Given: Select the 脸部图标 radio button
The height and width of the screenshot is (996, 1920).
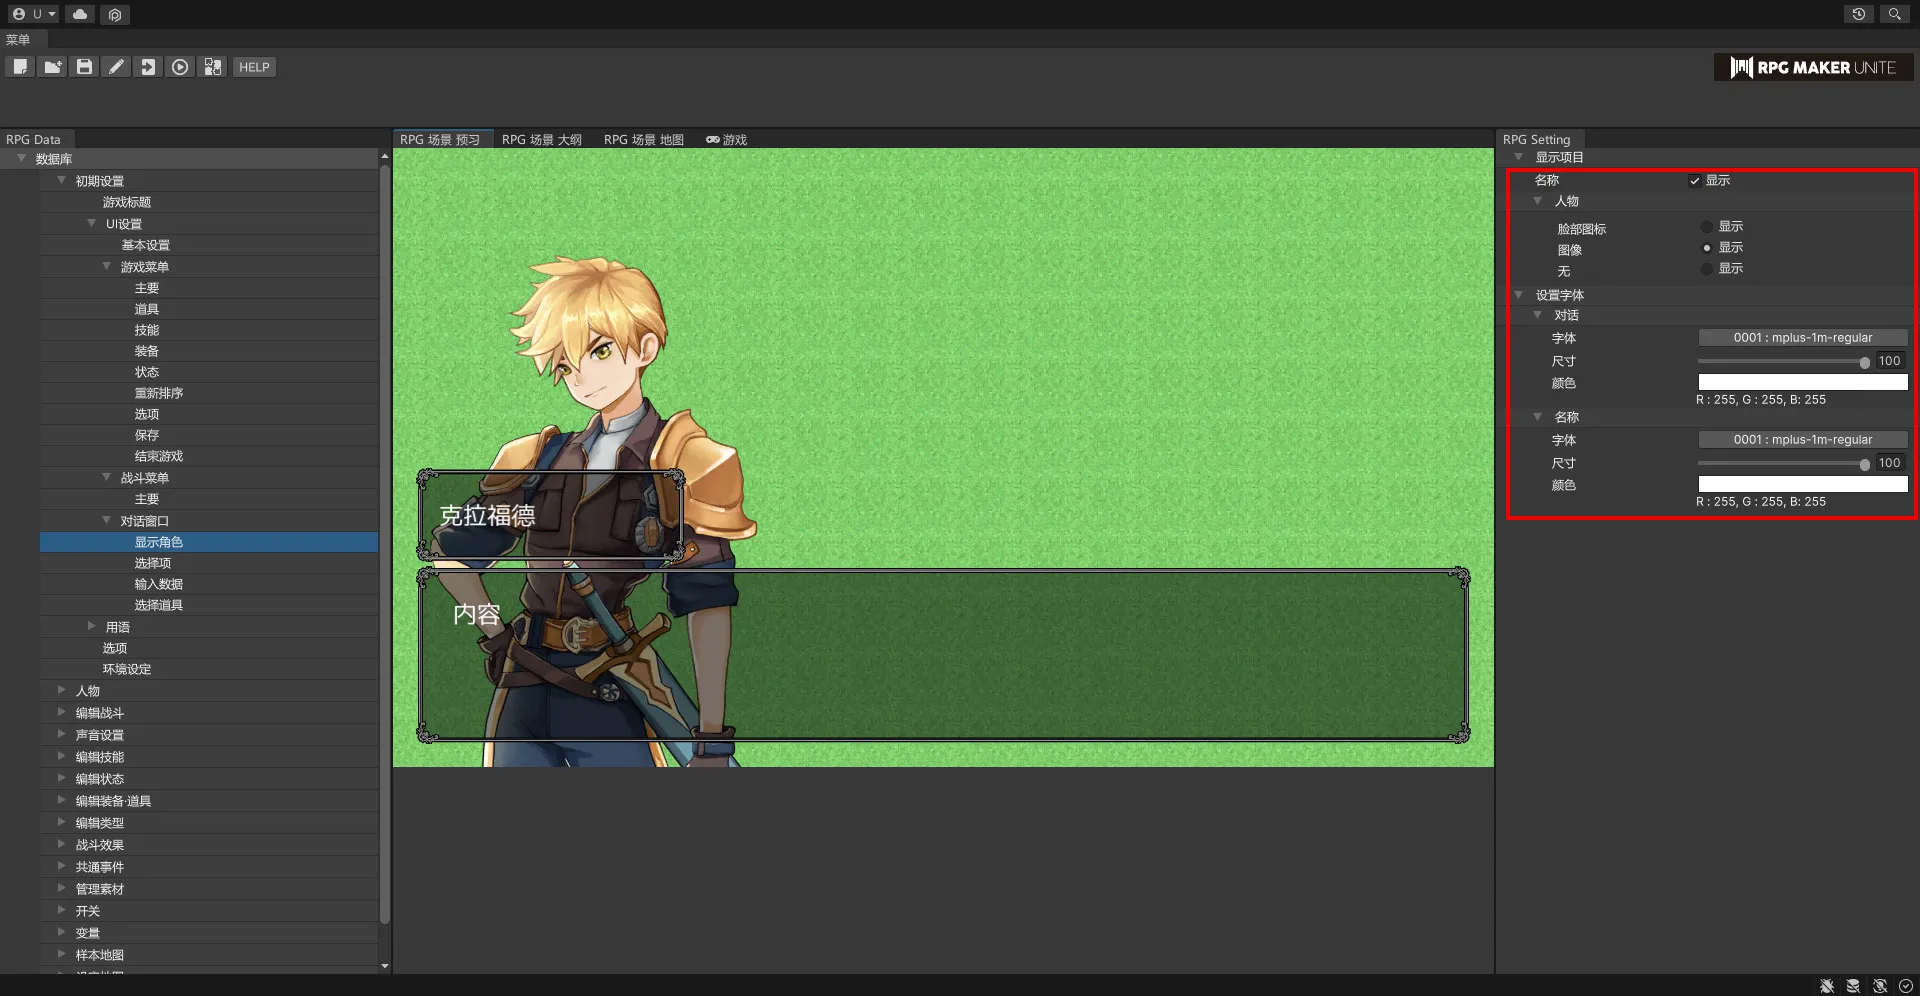Looking at the screenshot, I should click(1707, 227).
